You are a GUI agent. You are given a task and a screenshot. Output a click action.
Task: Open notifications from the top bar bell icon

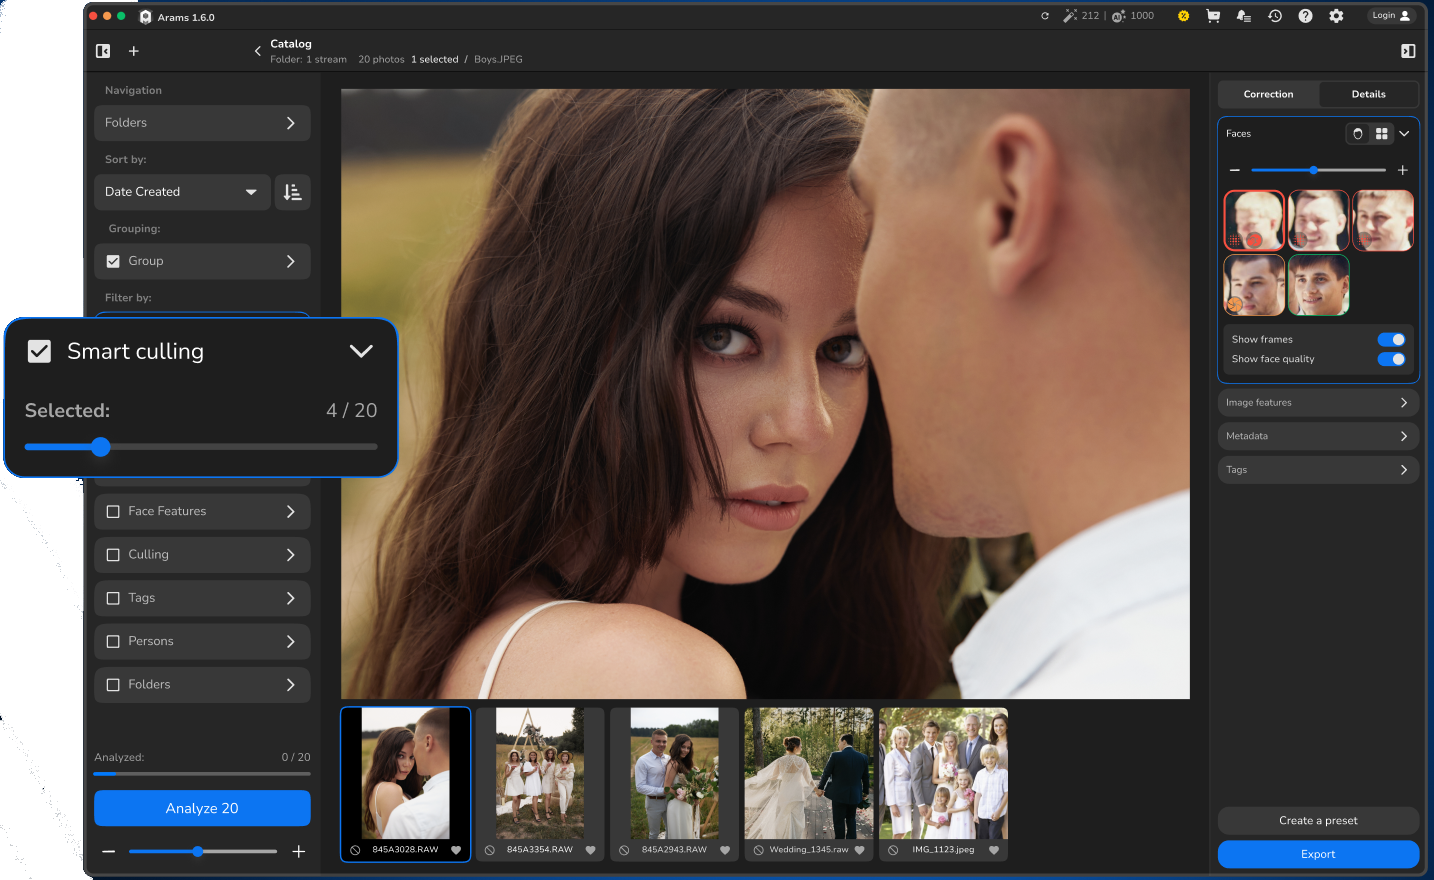click(1244, 16)
